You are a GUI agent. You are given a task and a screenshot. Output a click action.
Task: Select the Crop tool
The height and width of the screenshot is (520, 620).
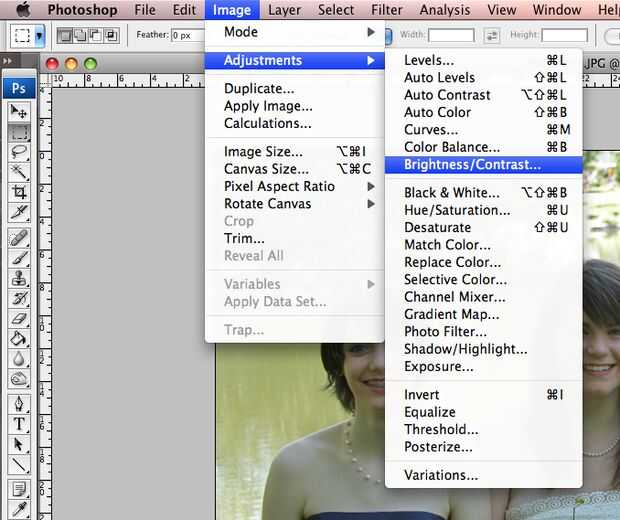[19, 192]
